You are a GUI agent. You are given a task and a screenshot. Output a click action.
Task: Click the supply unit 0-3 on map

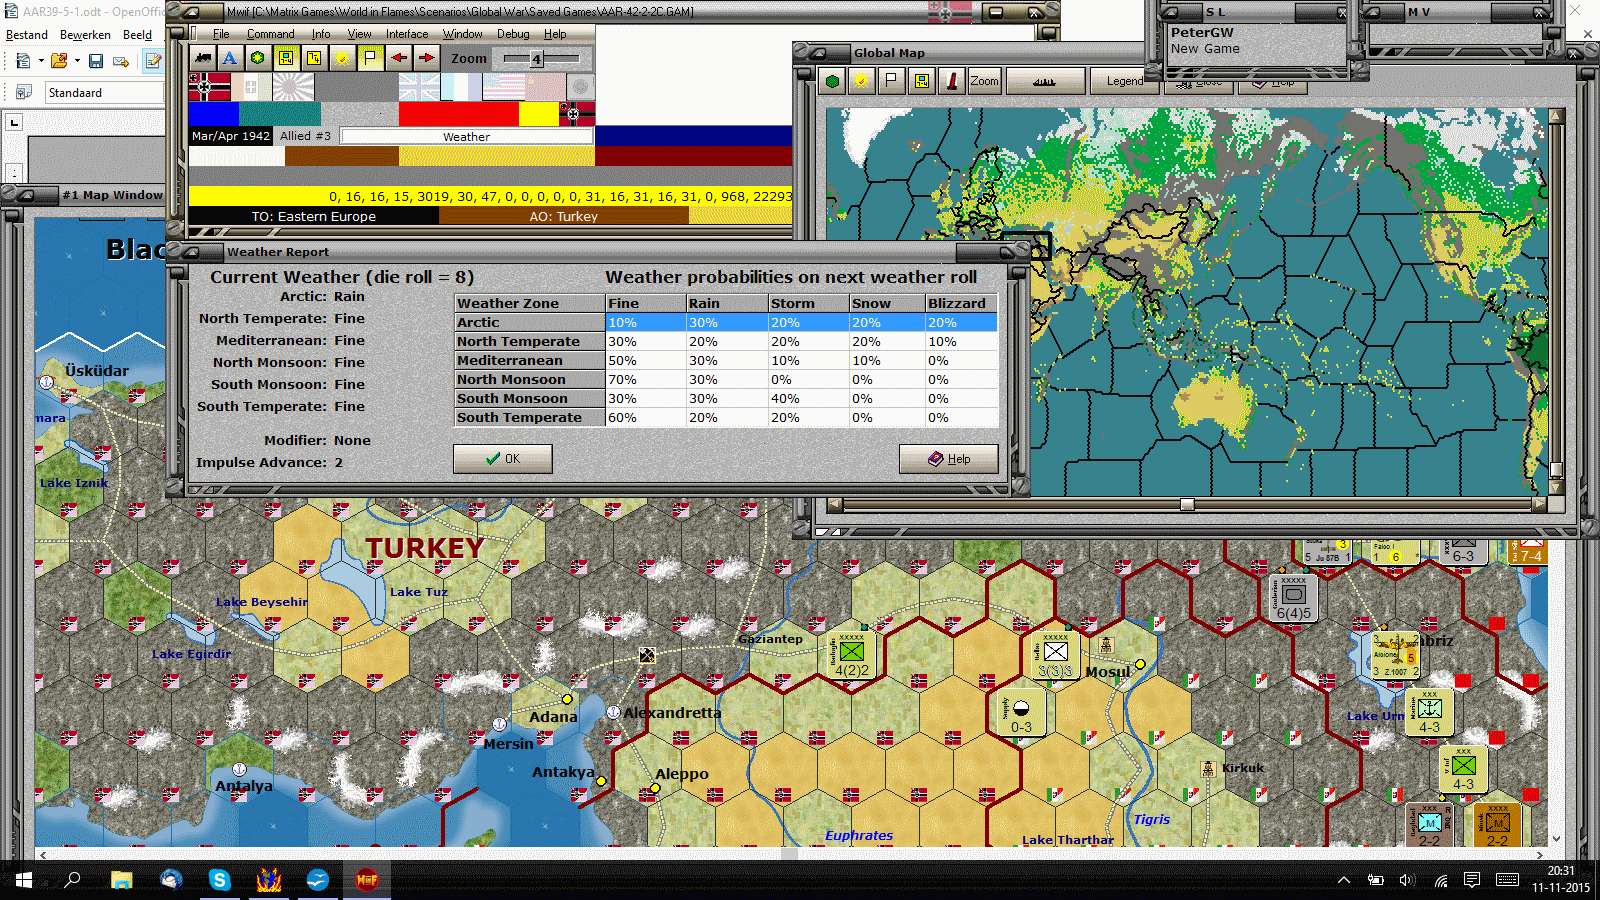point(1021,712)
